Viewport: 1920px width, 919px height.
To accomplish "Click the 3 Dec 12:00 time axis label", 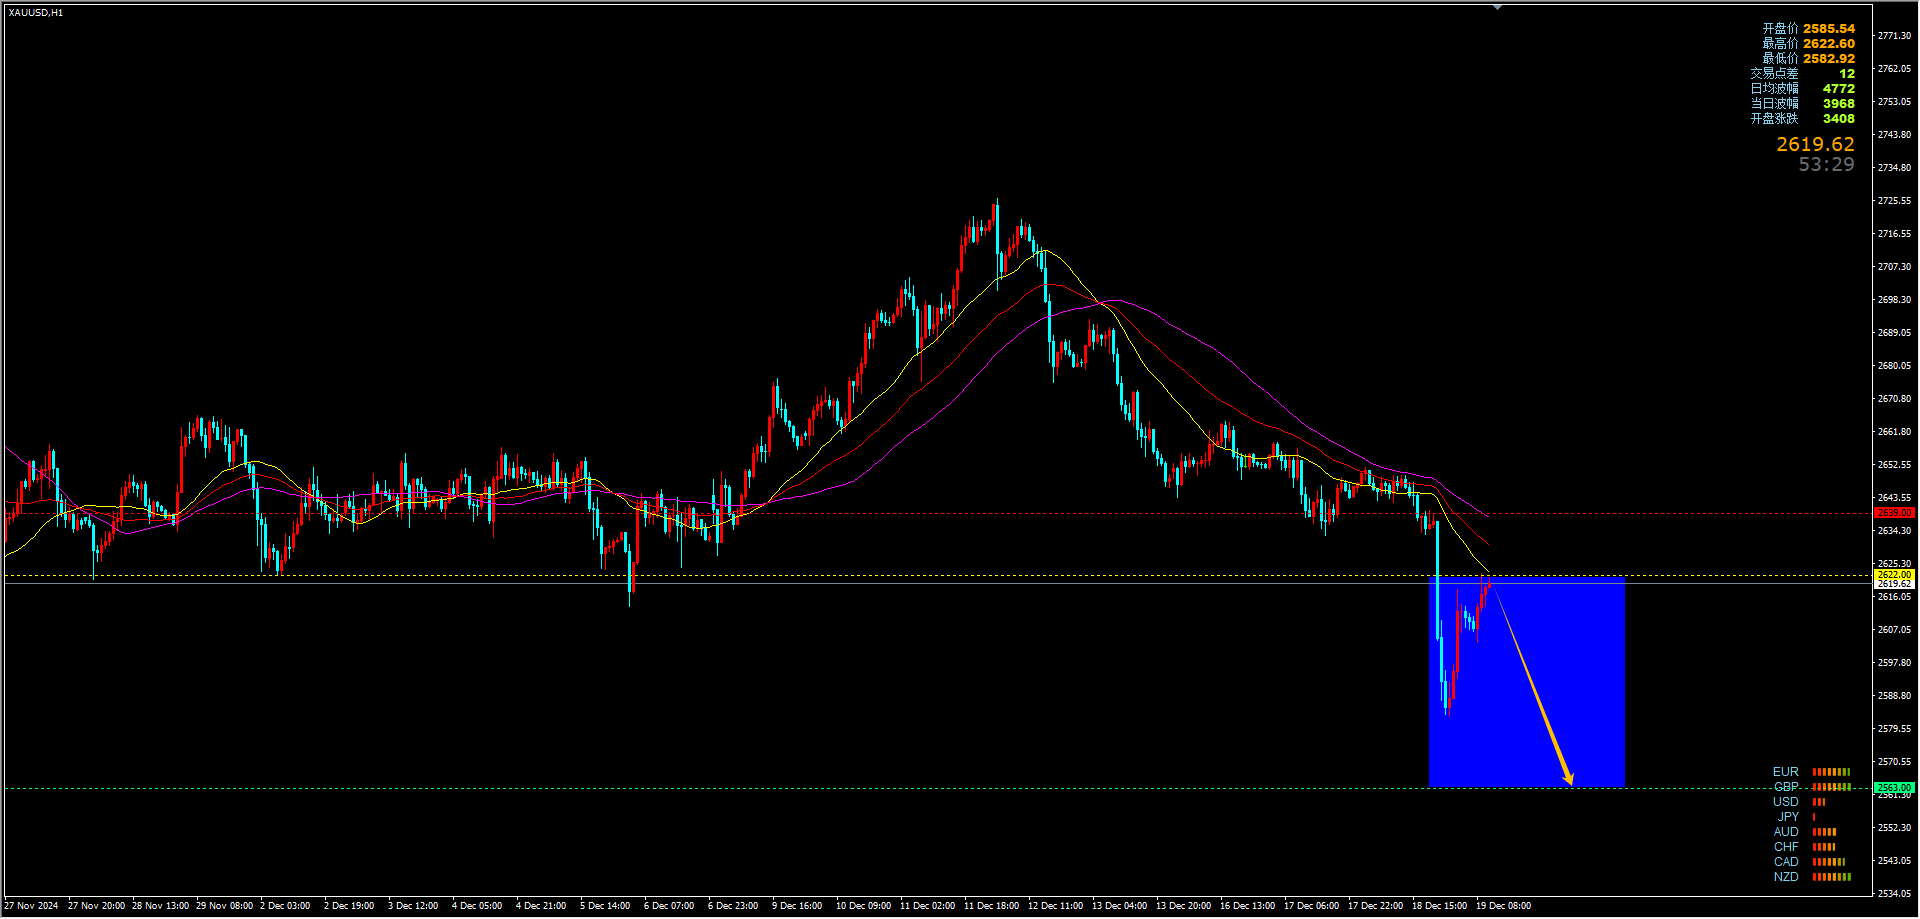I will point(413,906).
